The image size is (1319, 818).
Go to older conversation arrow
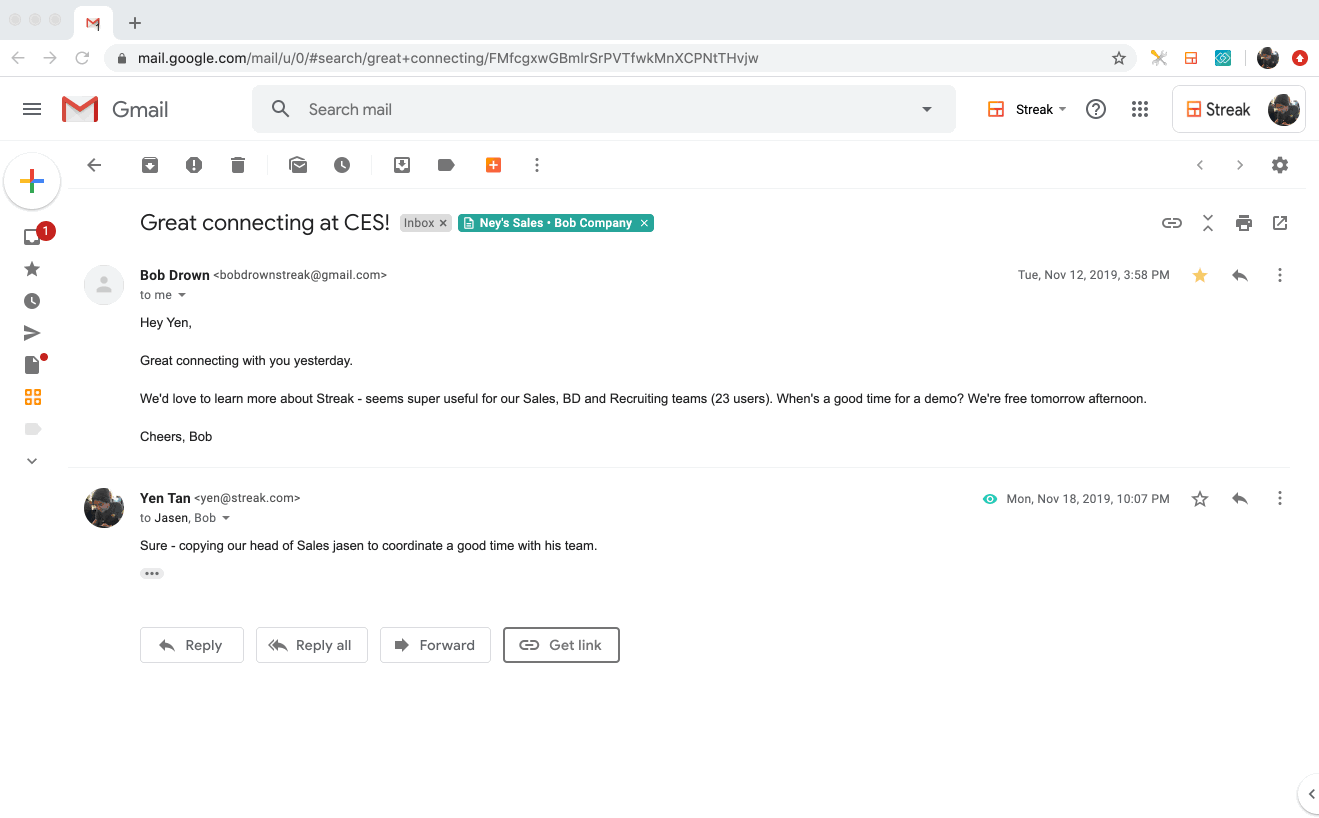click(1240, 165)
